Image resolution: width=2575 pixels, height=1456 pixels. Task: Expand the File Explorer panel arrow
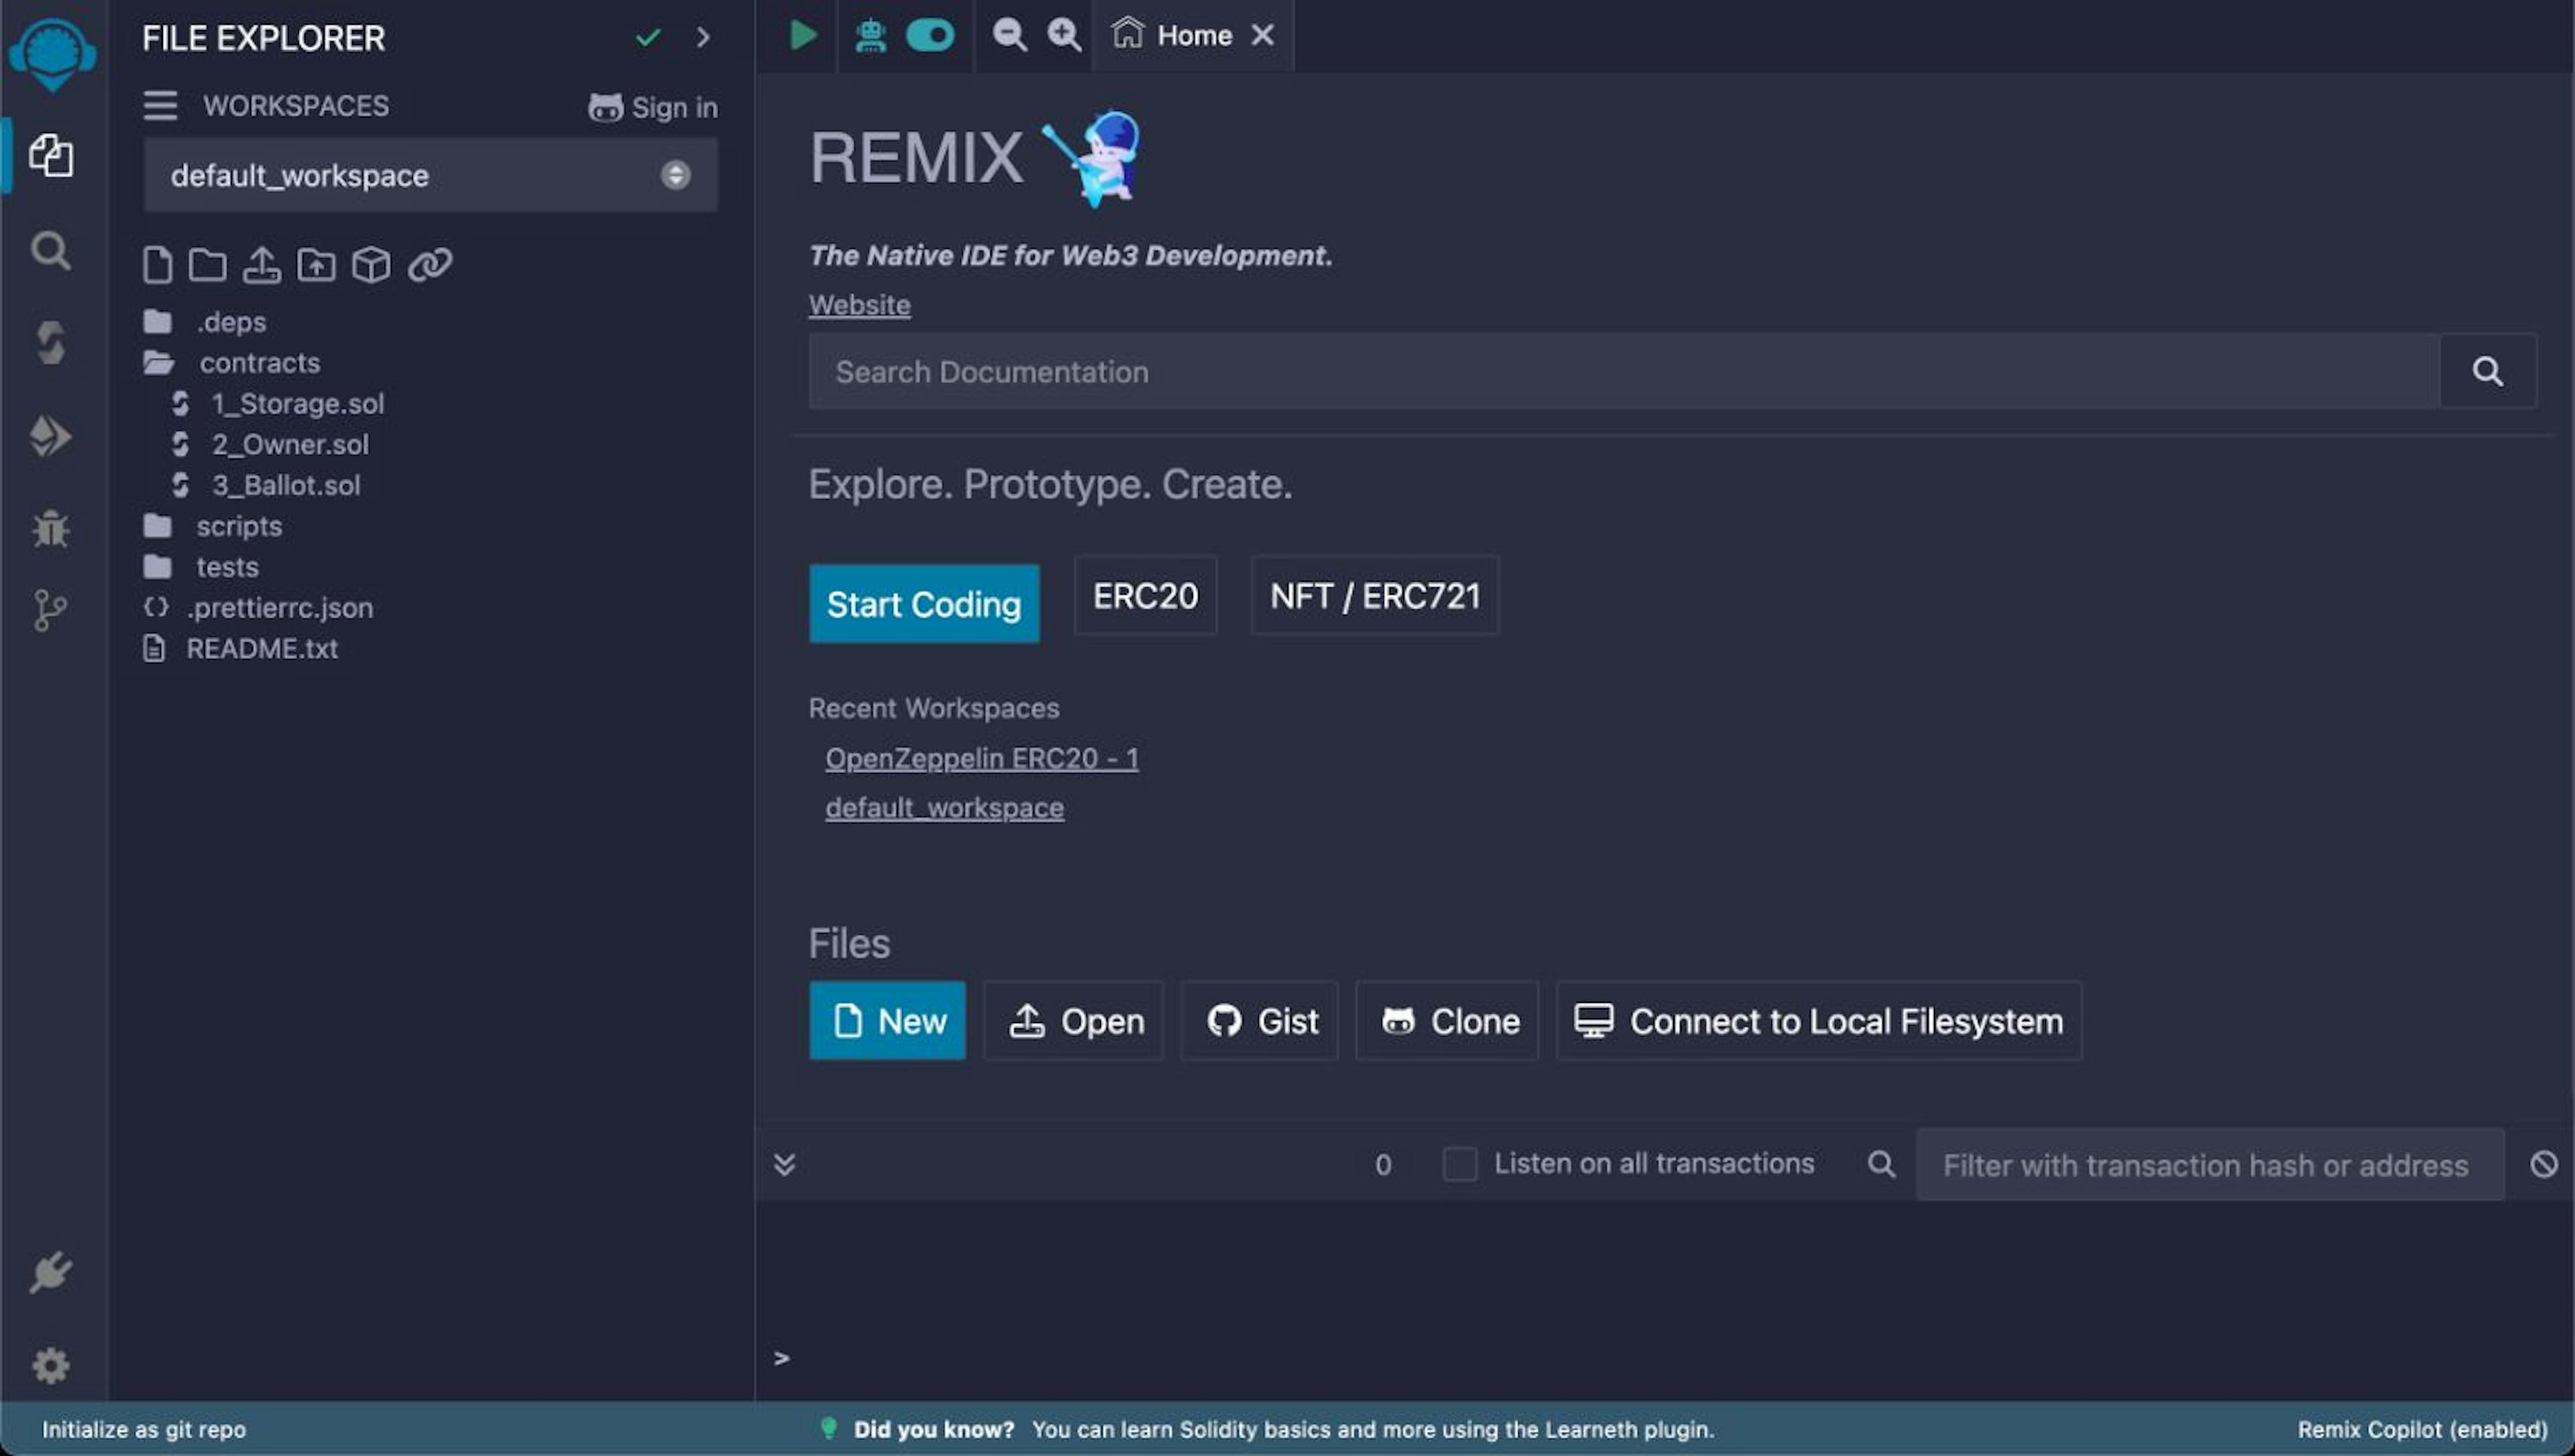pyautogui.click(x=703, y=38)
